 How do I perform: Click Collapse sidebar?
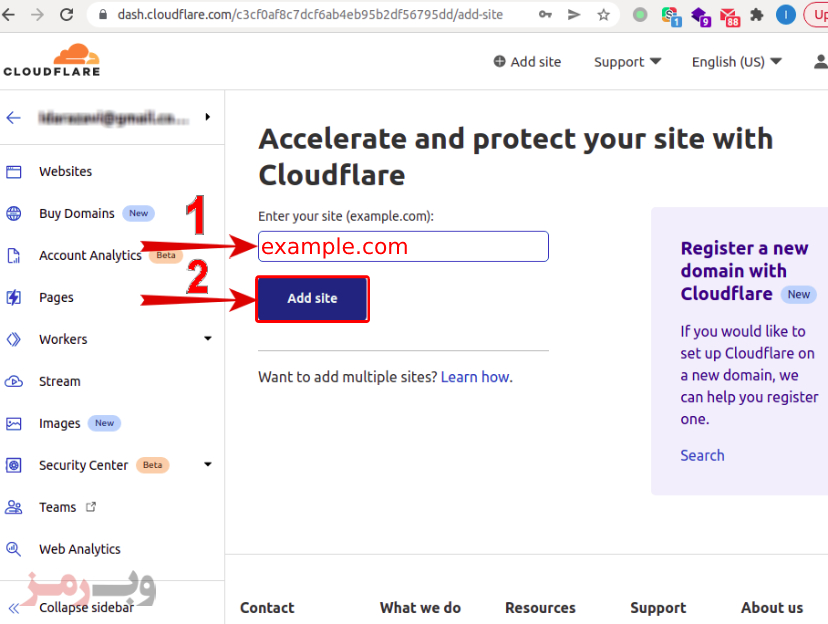(x=87, y=608)
